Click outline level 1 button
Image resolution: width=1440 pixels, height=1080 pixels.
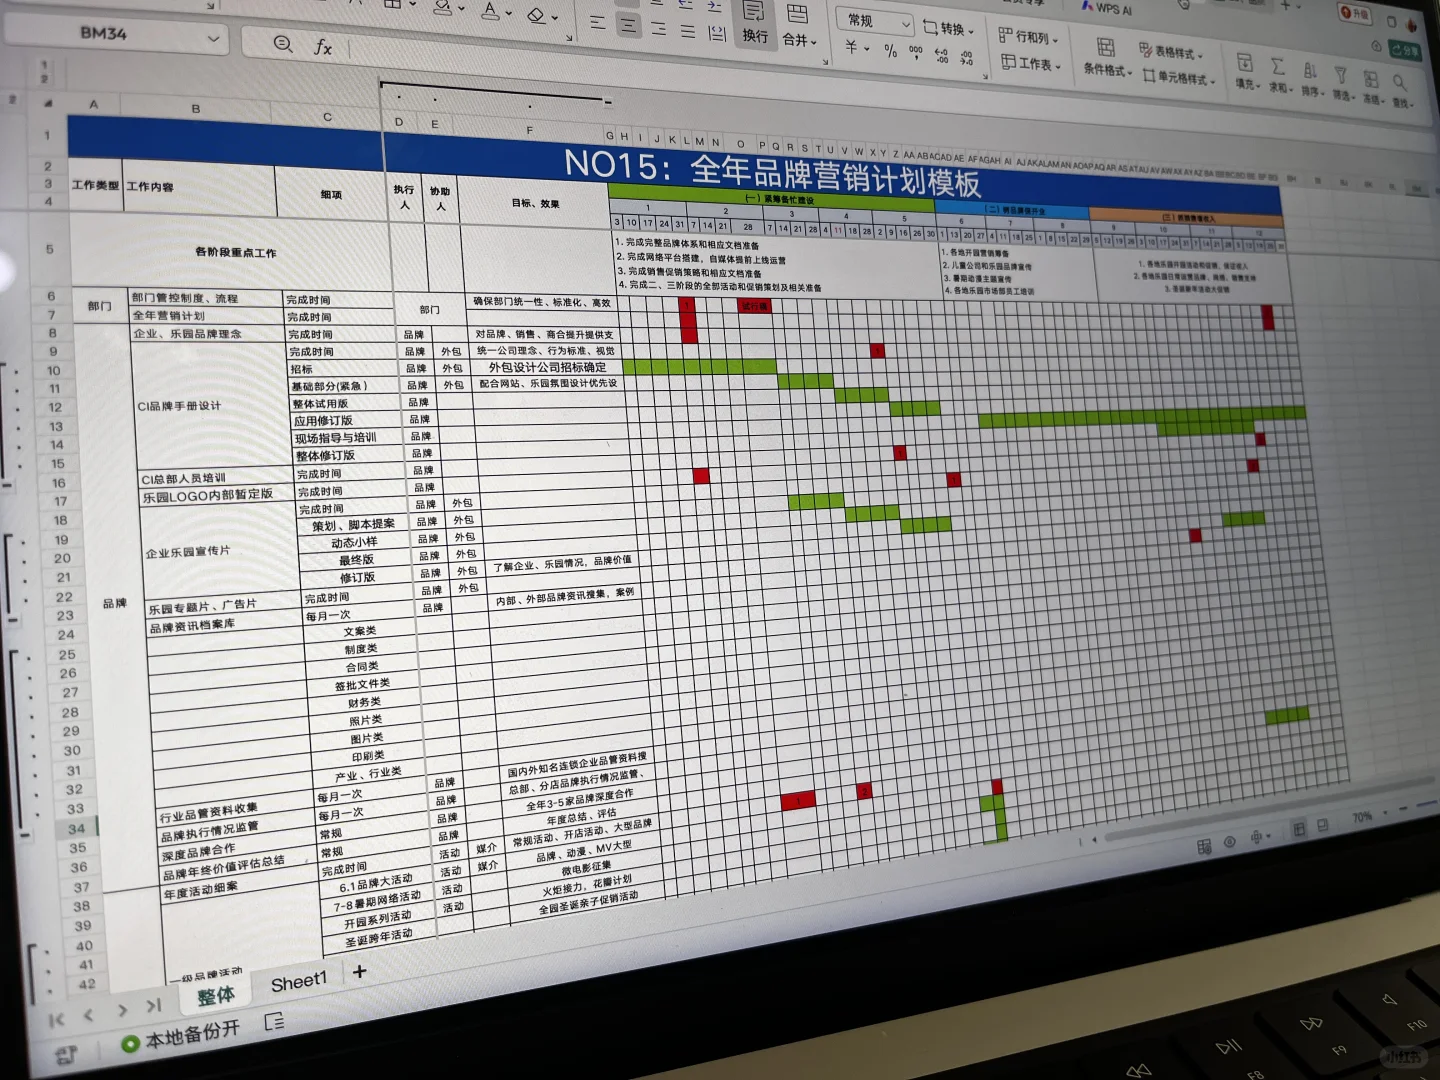[43, 65]
